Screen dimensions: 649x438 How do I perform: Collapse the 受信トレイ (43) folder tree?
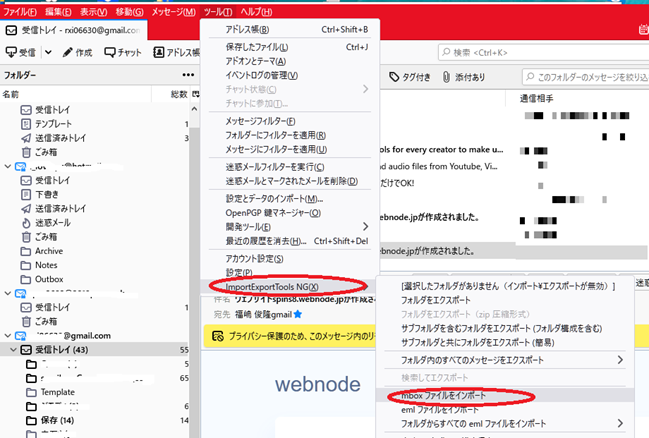[x=13, y=350]
